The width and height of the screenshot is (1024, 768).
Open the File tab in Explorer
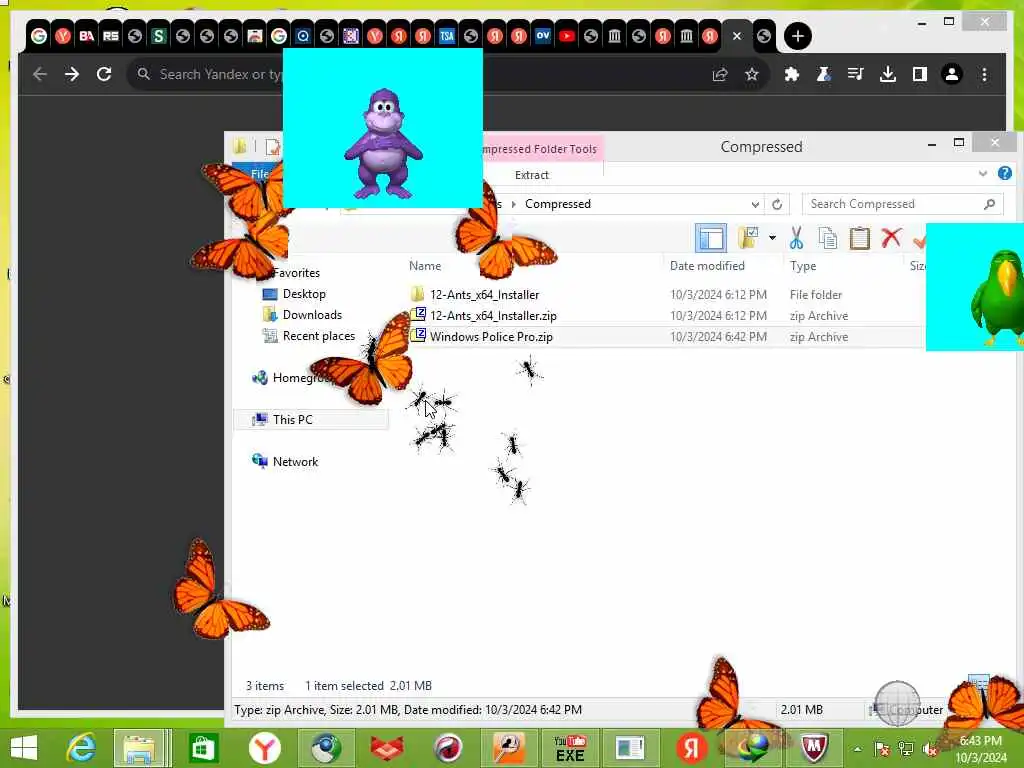(259, 174)
